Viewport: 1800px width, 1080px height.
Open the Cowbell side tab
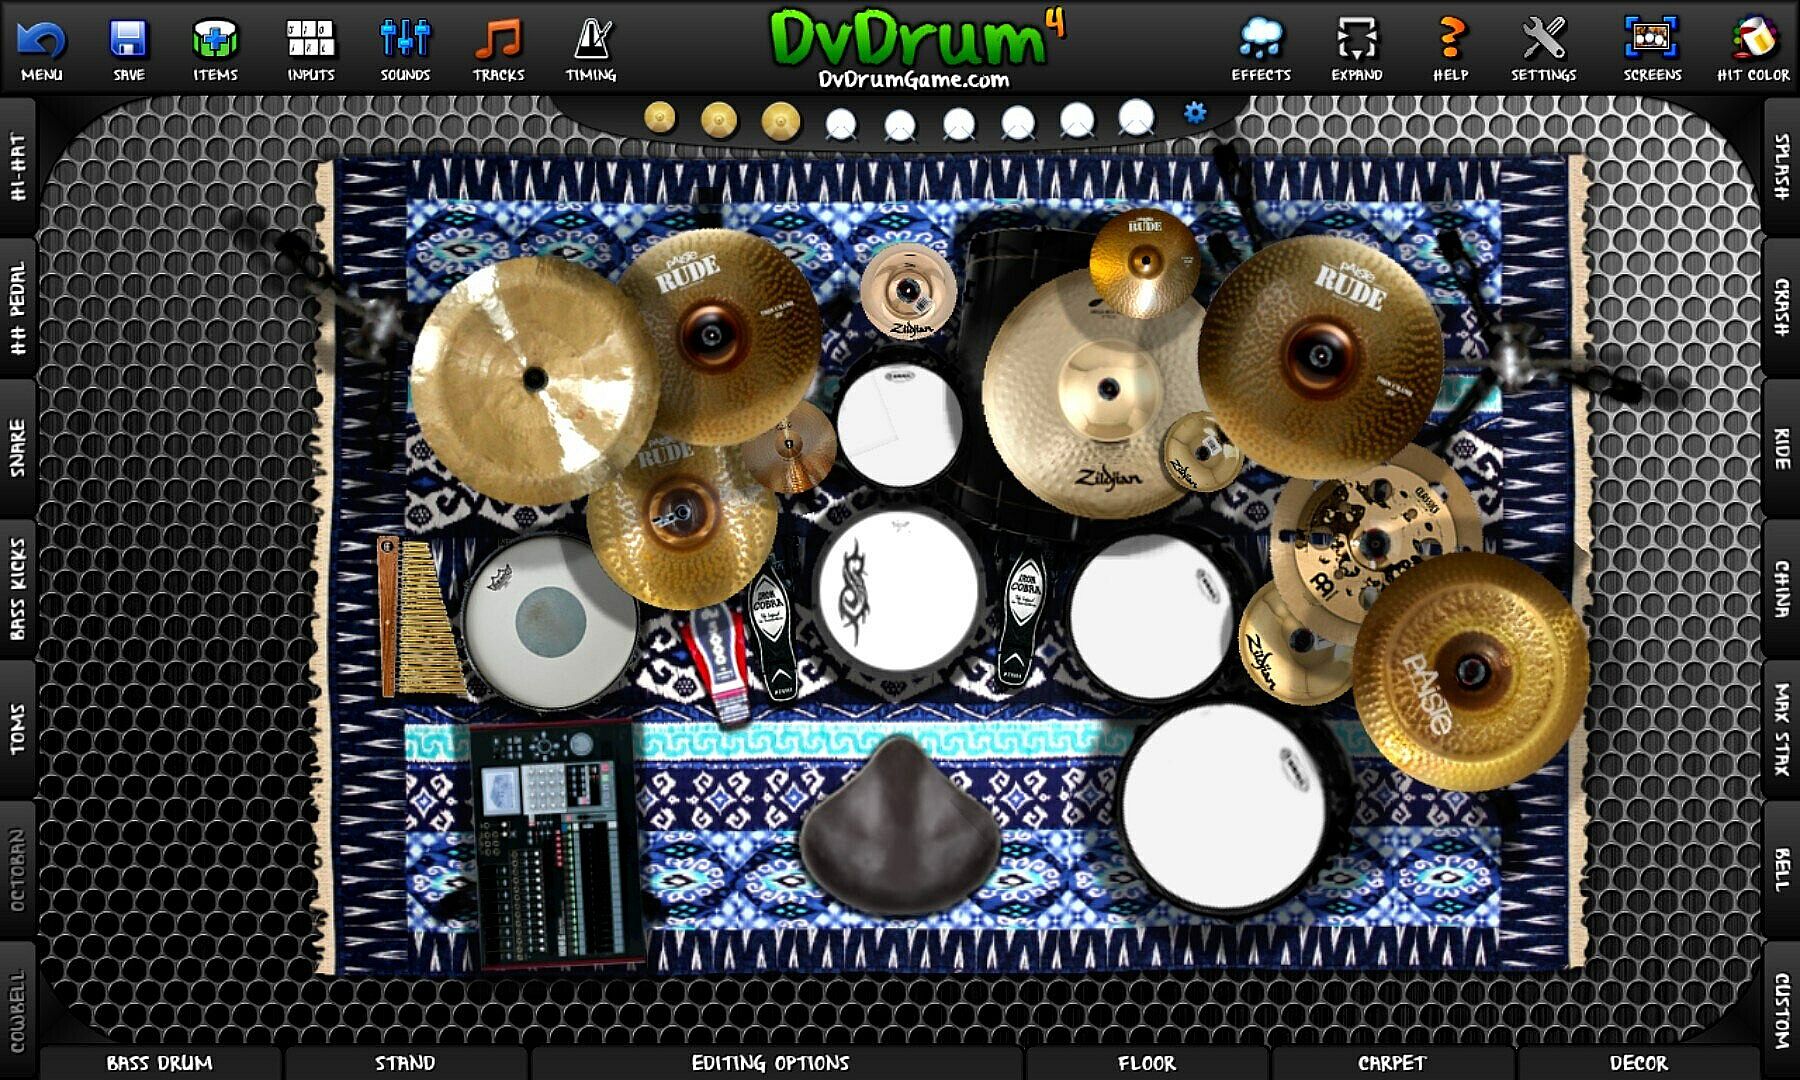pyautogui.click(x=18, y=1010)
